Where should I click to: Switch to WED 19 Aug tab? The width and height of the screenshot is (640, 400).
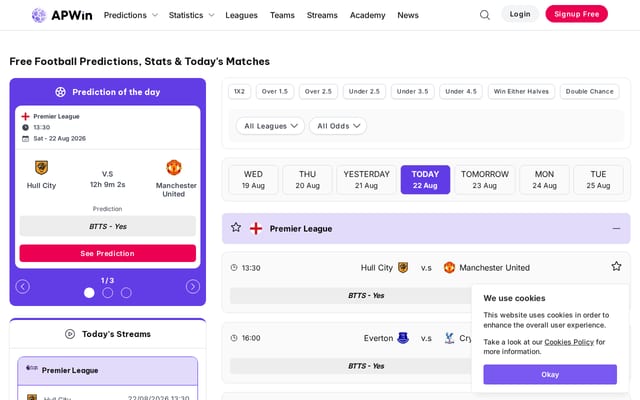253,180
